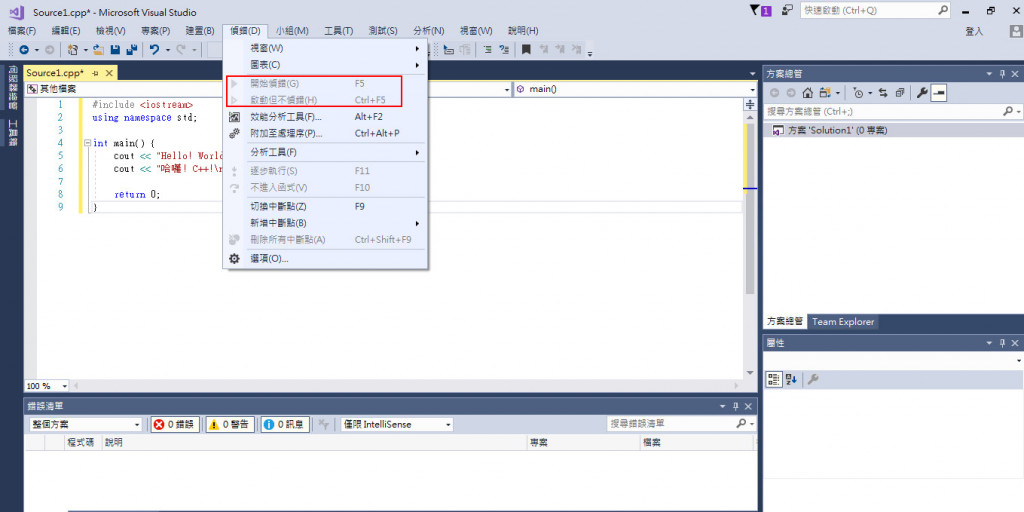Image resolution: width=1024 pixels, height=512 pixels.
Task: Click the search magnifier in Error List
Action: click(741, 424)
